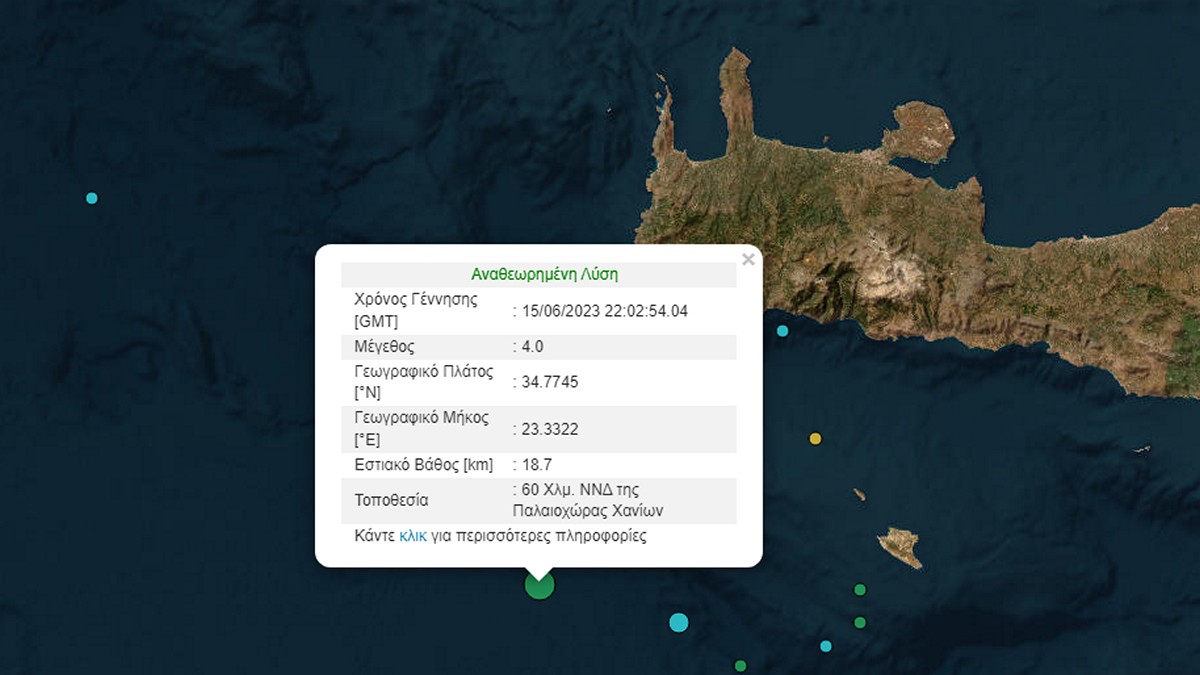Viewport: 1200px width, 675px height.
Task: Select the large green epicenter marker below popup
Action: click(x=539, y=585)
